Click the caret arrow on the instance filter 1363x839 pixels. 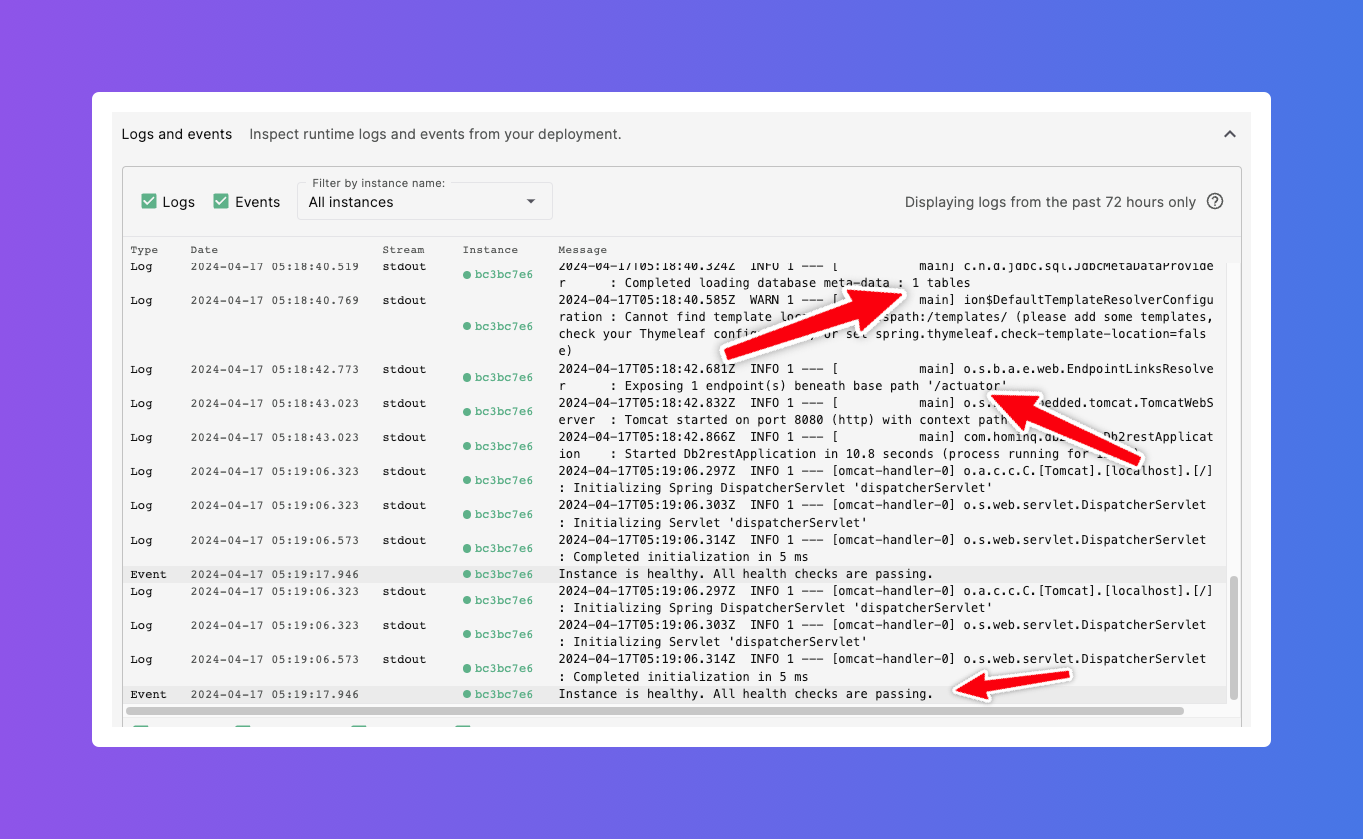point(530,201)
